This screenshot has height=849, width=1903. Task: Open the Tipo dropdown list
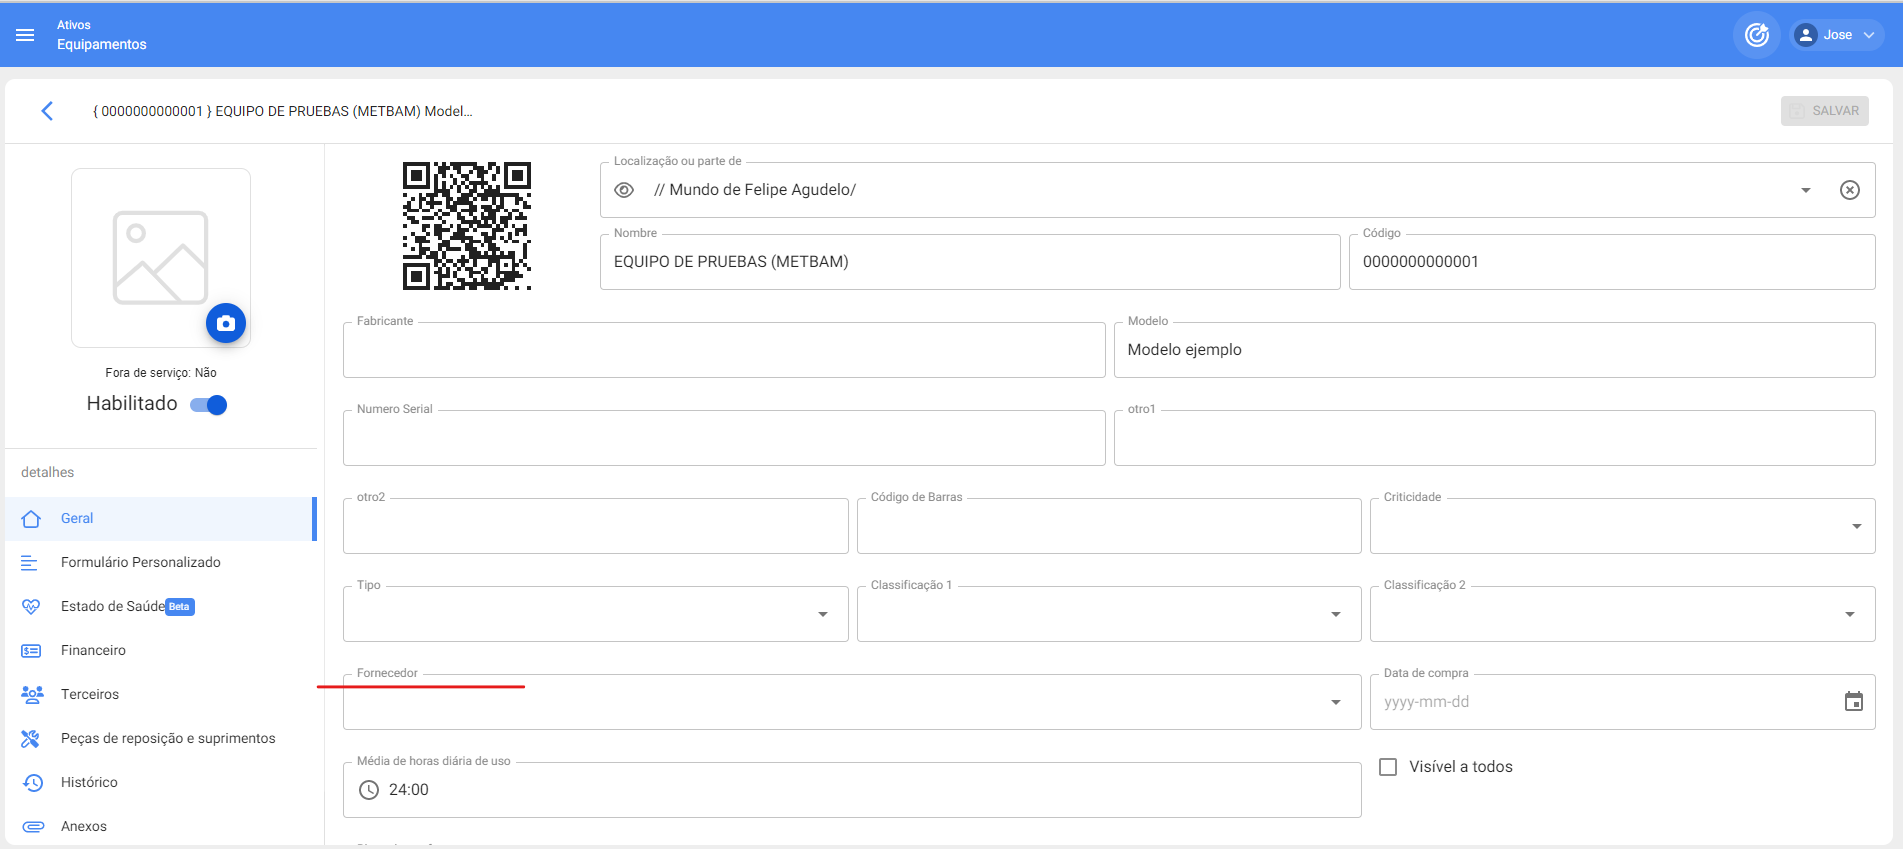point(822,614)
